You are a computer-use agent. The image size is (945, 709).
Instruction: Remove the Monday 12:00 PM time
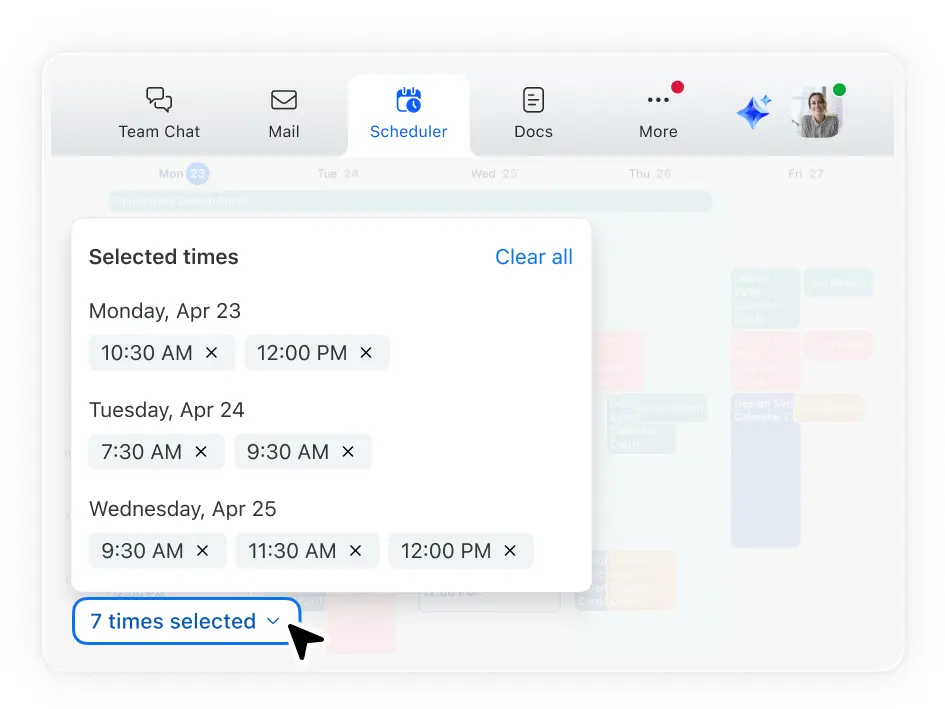366,353
